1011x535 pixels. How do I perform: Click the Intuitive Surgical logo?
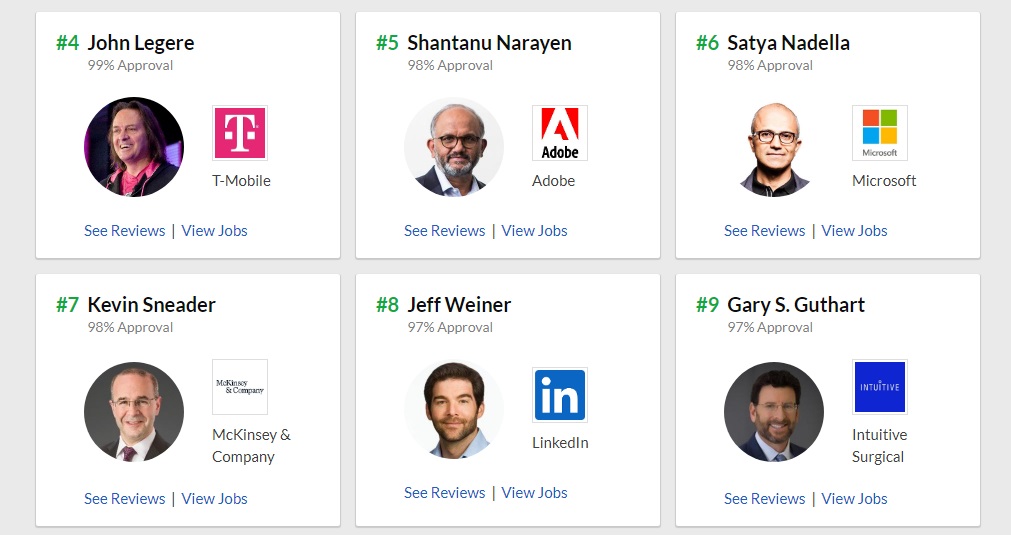[880, 387]
